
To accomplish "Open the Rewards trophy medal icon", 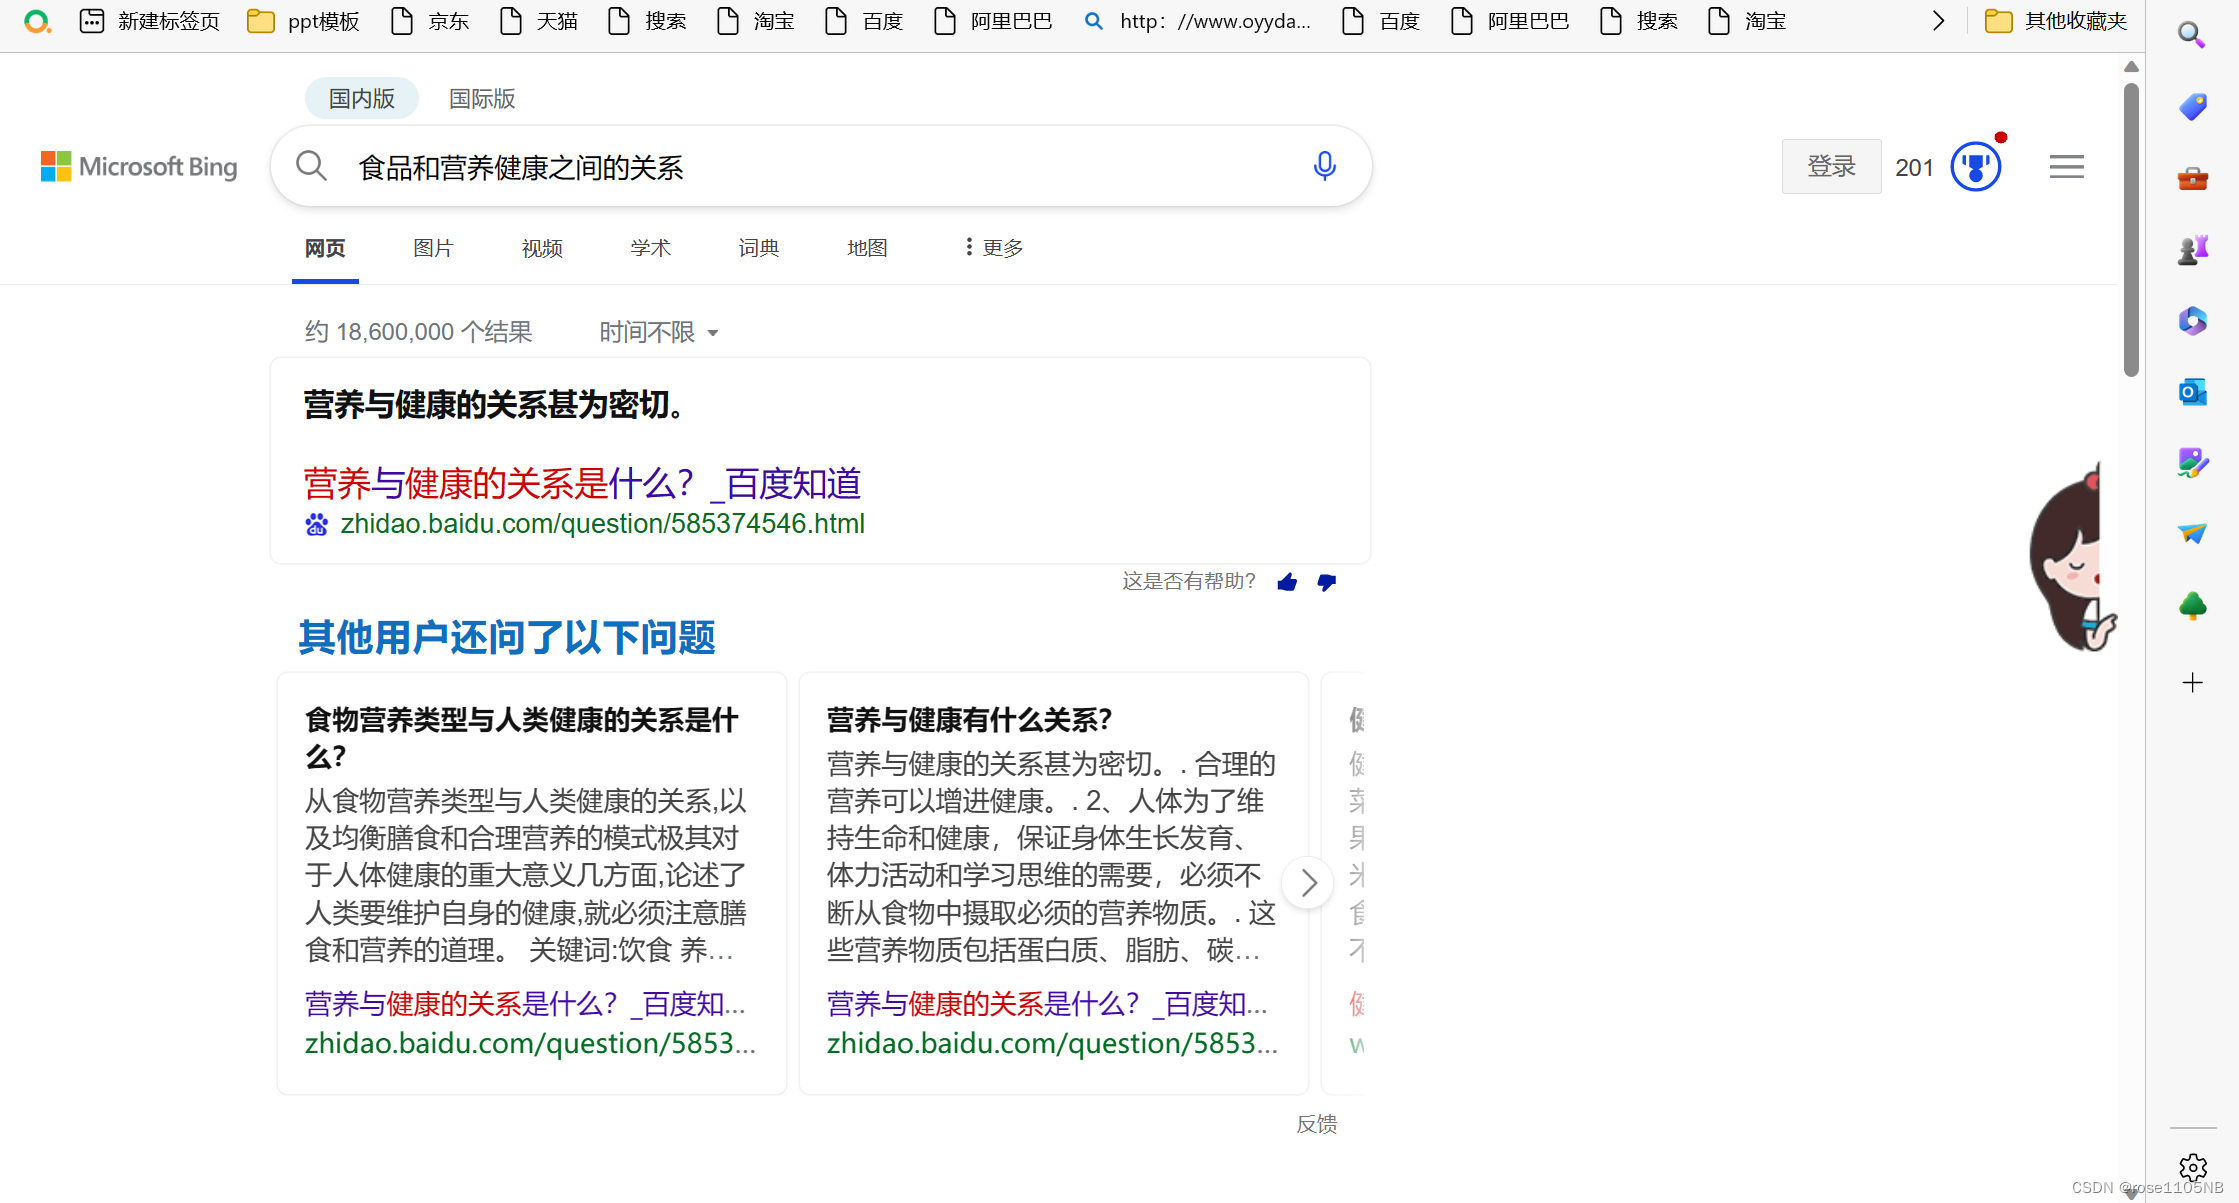I will [1975, 167].
